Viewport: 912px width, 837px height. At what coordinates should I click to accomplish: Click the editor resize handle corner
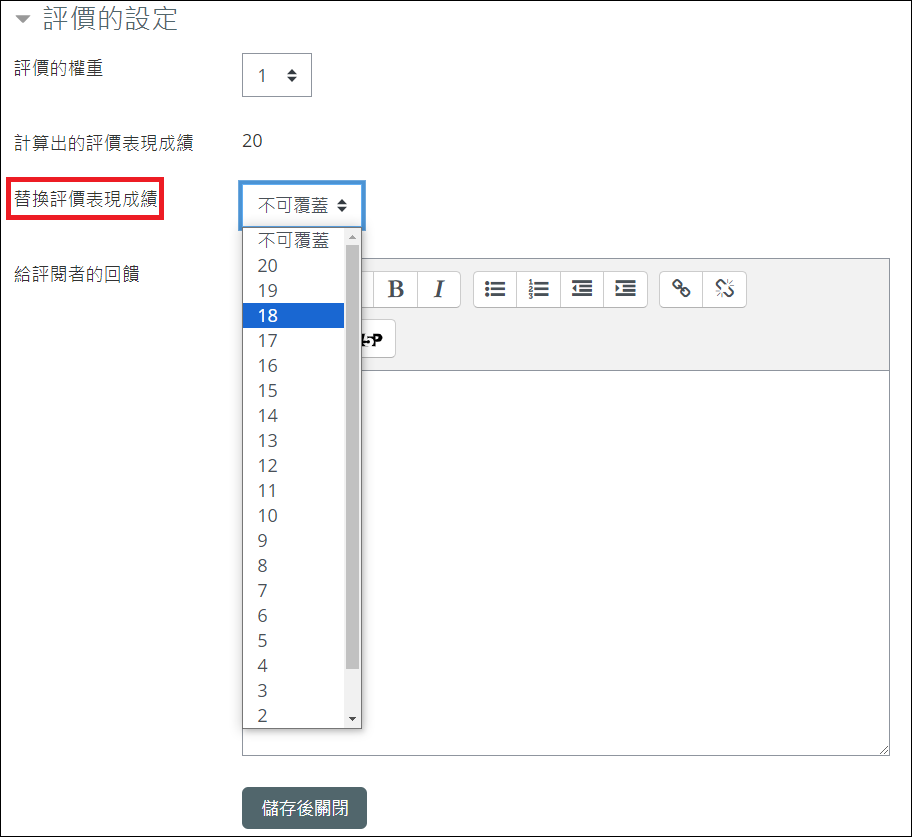(884, 750)
